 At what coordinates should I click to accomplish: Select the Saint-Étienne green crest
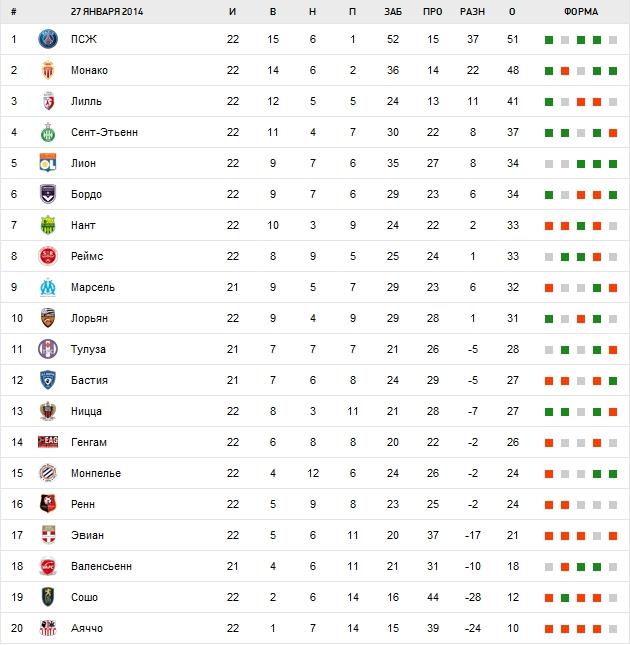click(x=47, y=133)
